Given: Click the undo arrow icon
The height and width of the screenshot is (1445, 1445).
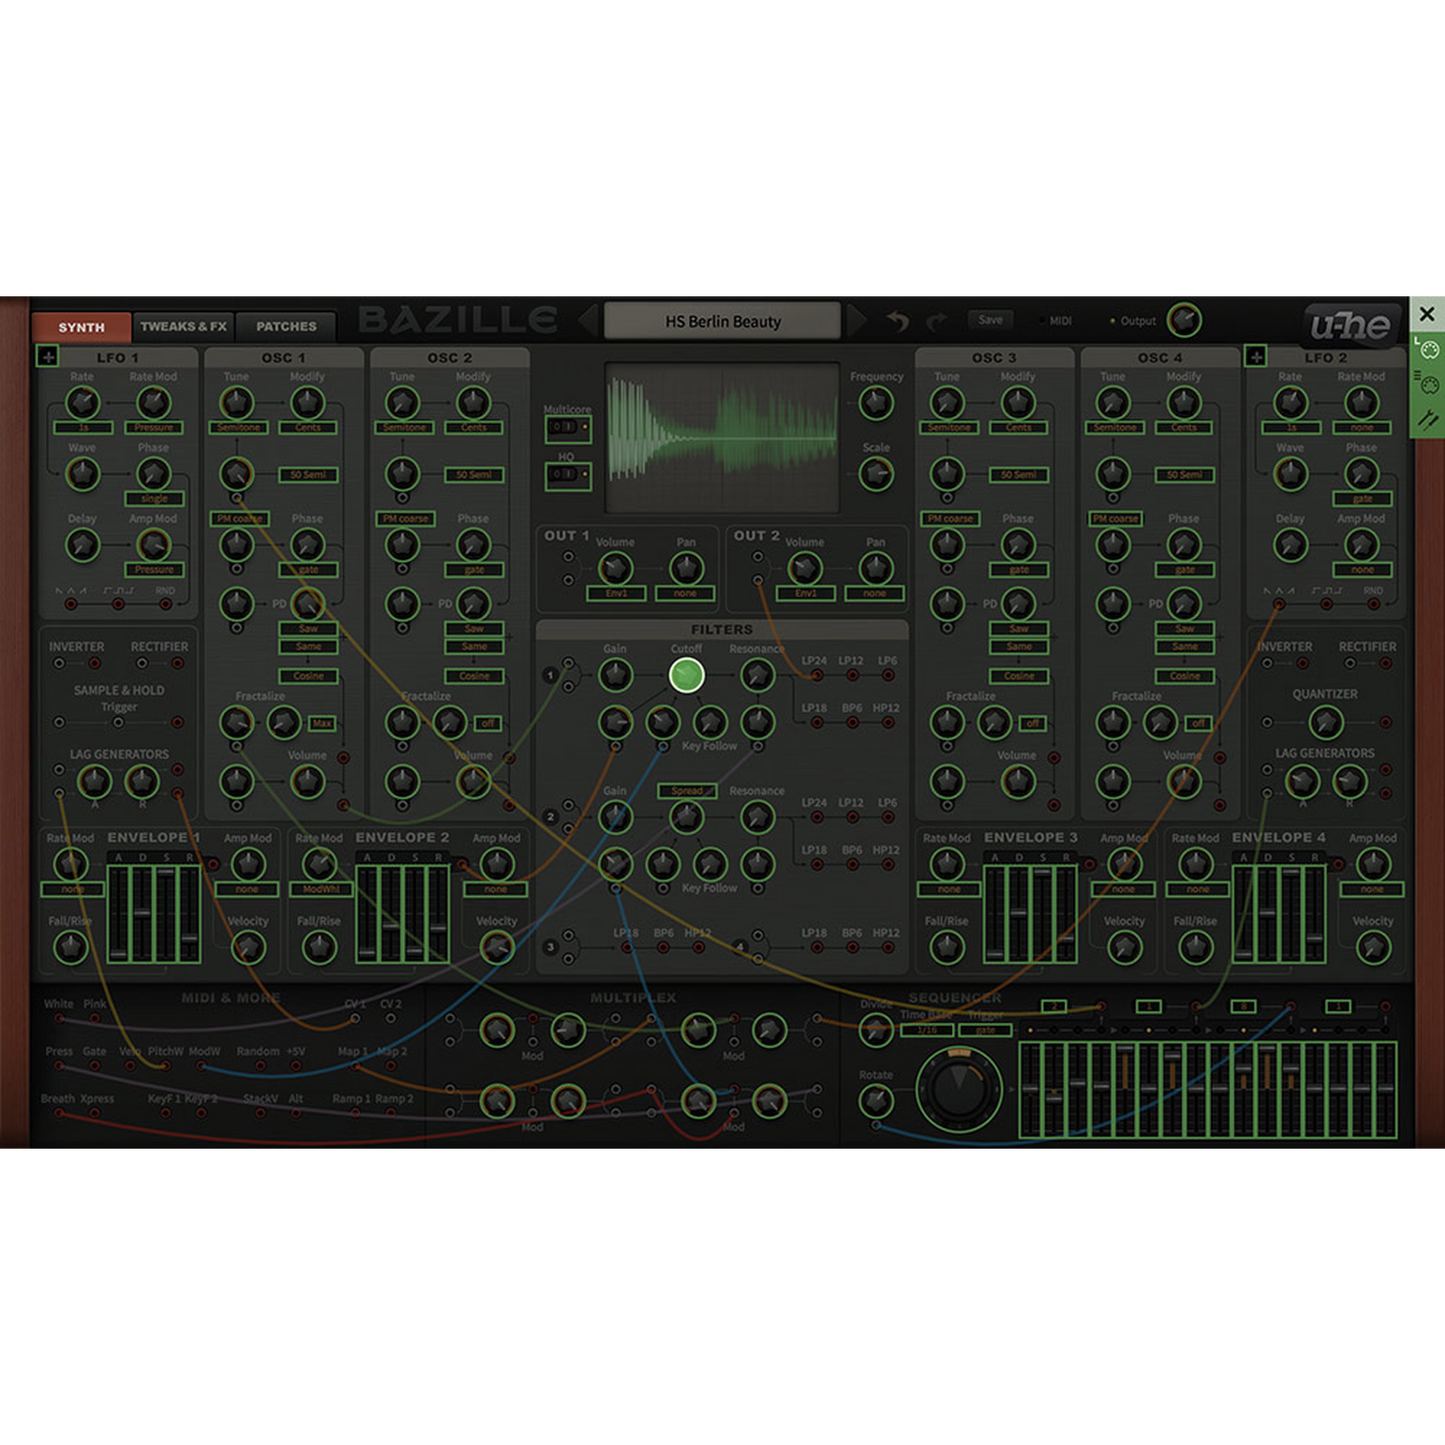Looking at the screenshot, I should [897, 321].
